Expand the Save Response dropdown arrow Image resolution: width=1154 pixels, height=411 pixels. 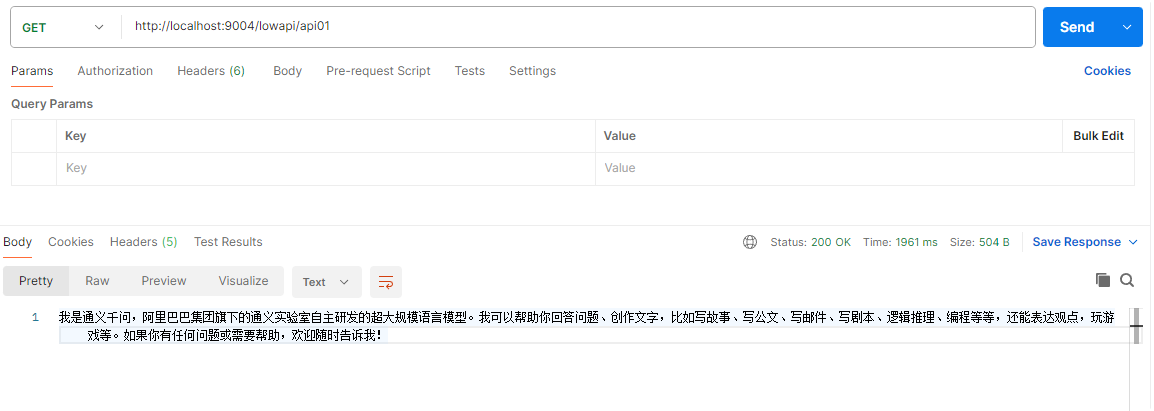point(1133,242)
